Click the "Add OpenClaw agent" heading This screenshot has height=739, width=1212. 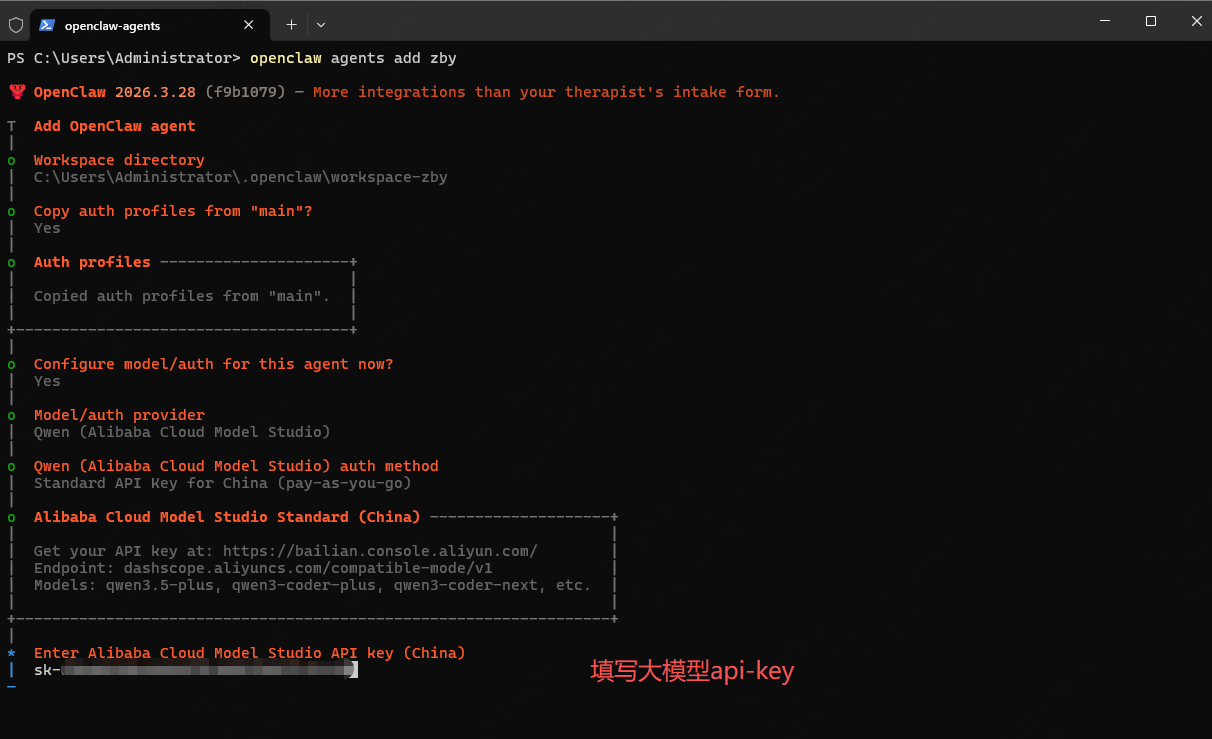[x=114, y=126]
